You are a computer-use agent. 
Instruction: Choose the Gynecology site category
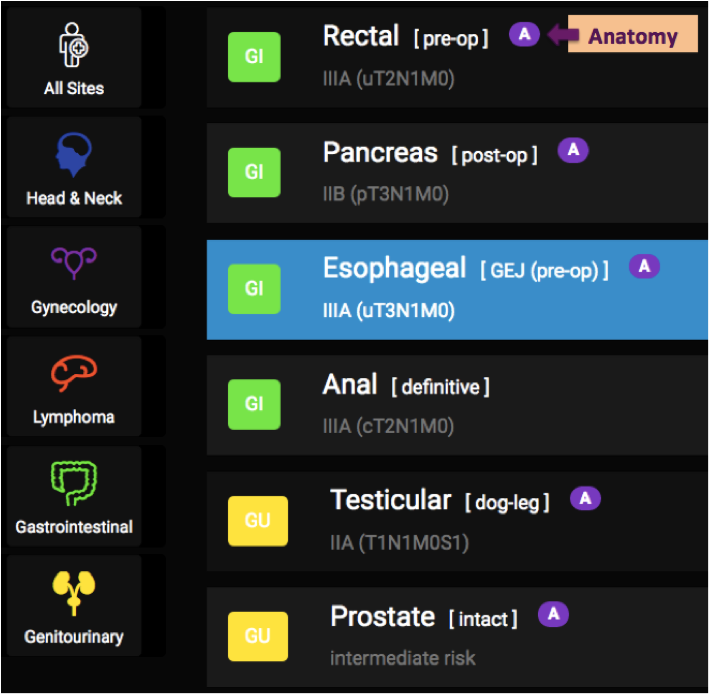pyautogui.click(x=74, y=277)
